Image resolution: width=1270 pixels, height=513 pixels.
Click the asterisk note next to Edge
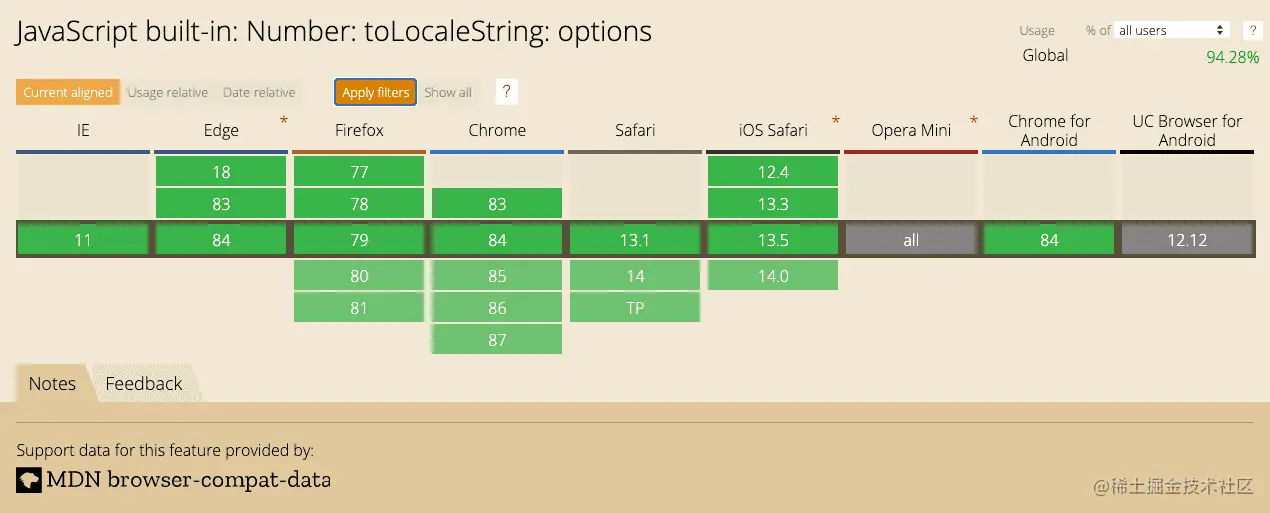point(284,121)
